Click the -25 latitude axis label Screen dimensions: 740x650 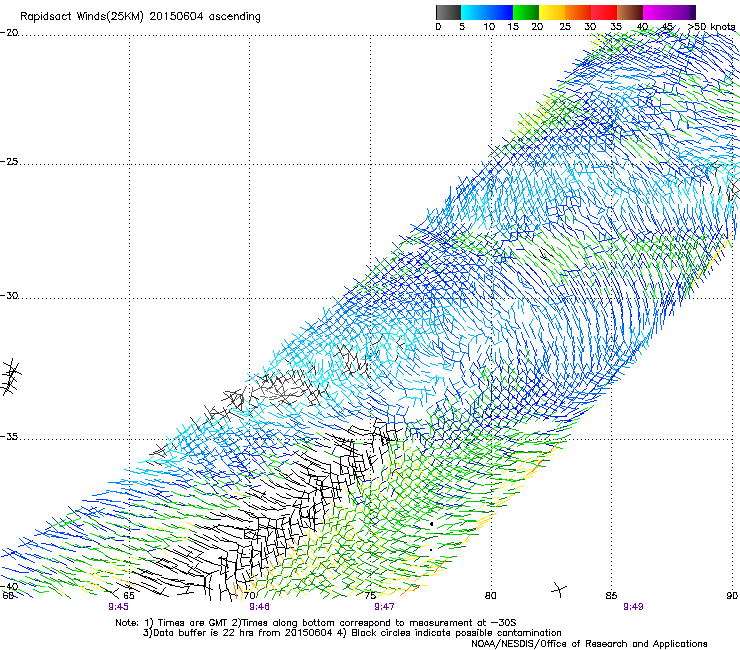9,161
